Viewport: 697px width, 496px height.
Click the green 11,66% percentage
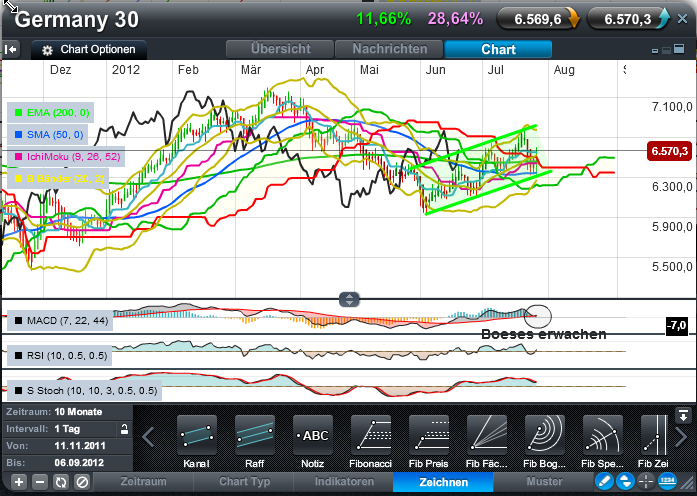pos(384,19)
